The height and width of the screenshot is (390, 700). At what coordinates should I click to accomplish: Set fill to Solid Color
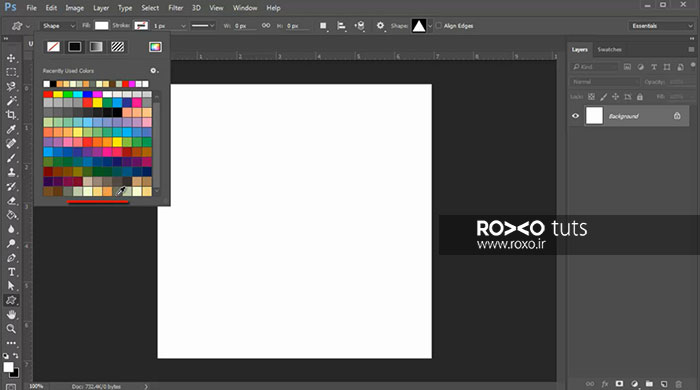pyautogui.click(x=75, y=47)
